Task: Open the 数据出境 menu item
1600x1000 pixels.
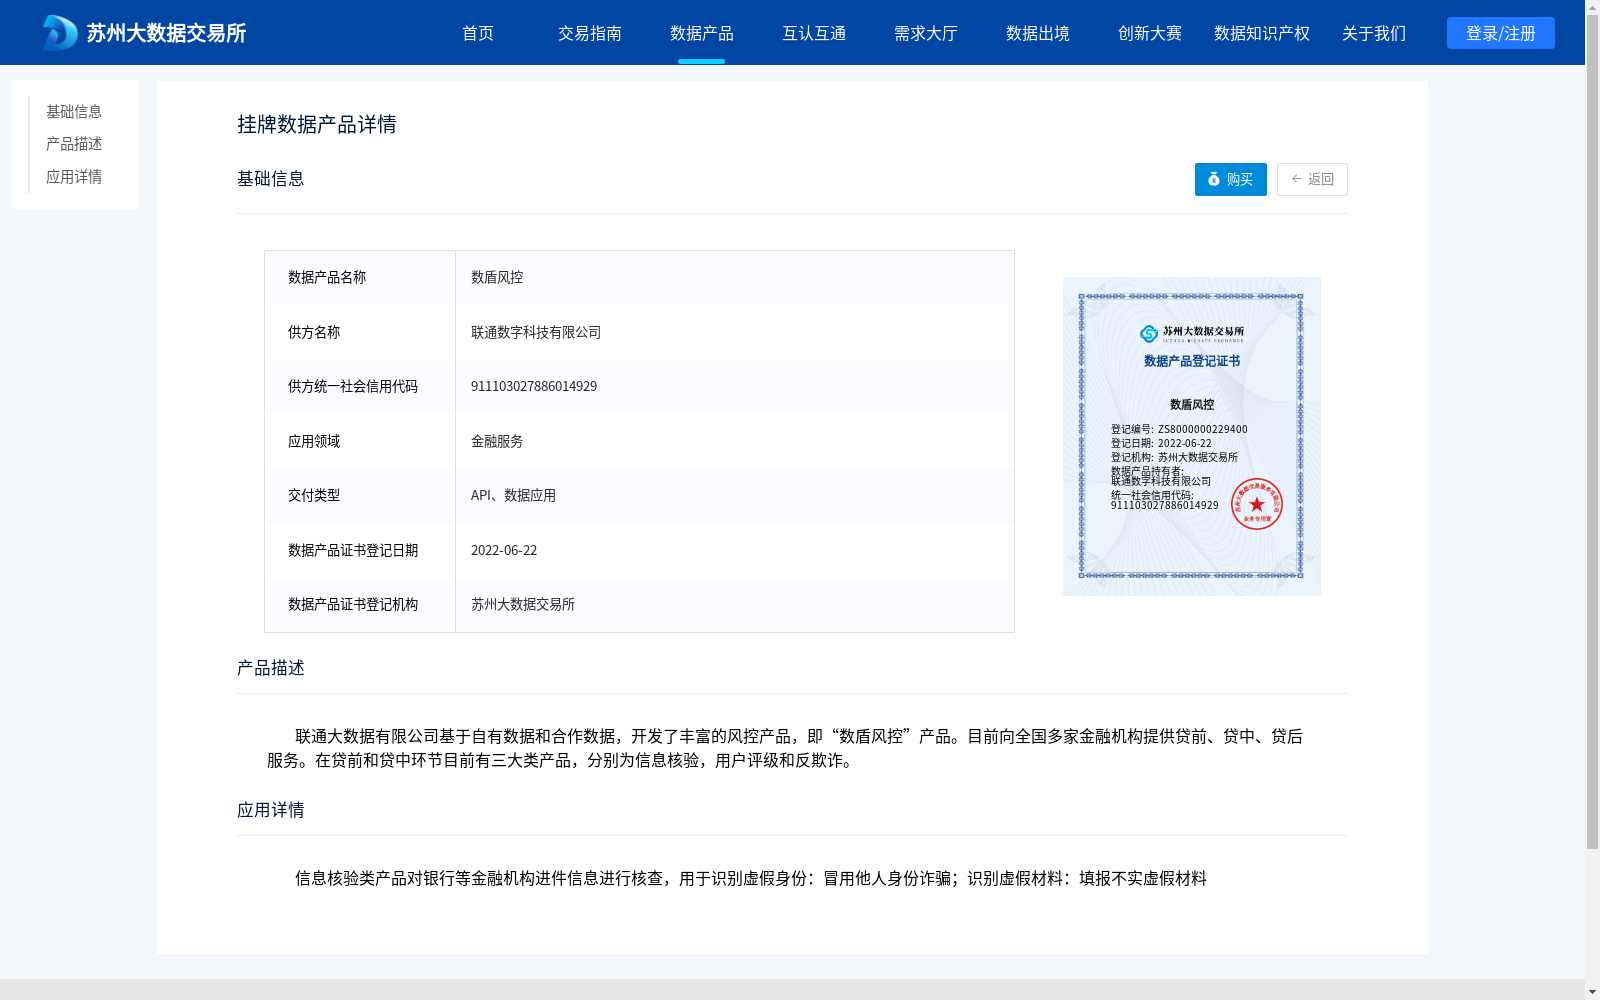Action: point(1038,33)
